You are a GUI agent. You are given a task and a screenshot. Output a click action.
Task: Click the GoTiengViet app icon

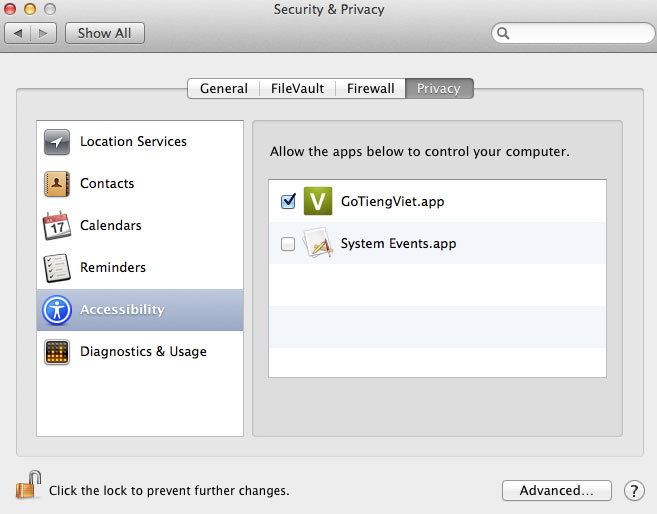(x=318, y=201)
